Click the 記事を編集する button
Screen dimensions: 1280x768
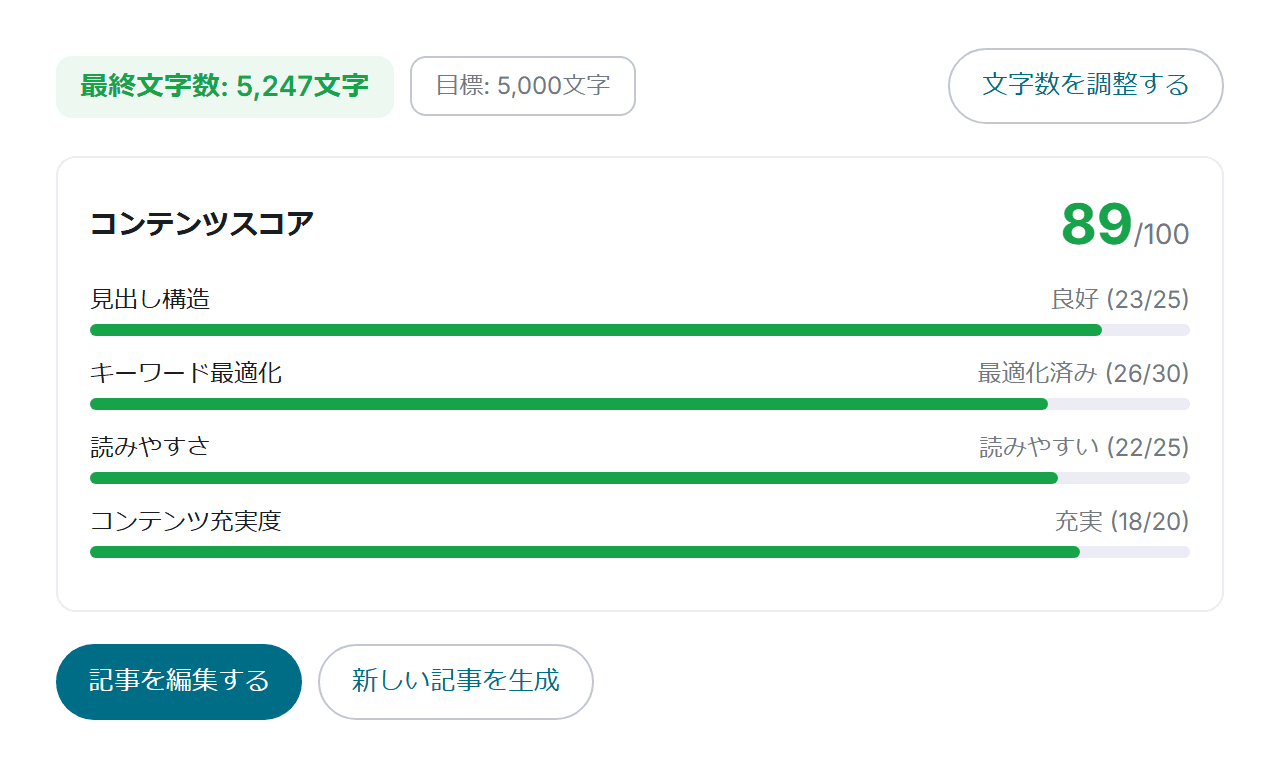(x=178, y=681)
